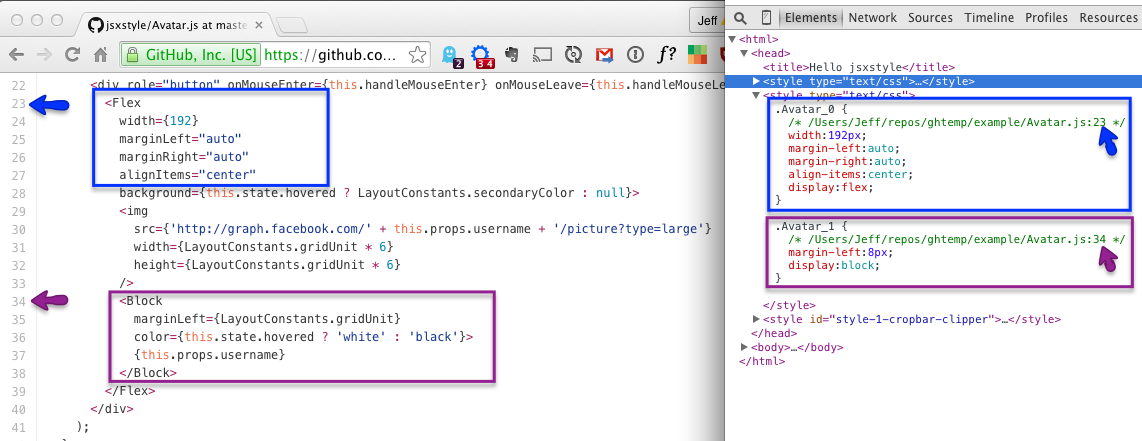1142x441 pixels.
Task: Activate DevTools inspect element magnifier
Action: [x=740, y=17]
